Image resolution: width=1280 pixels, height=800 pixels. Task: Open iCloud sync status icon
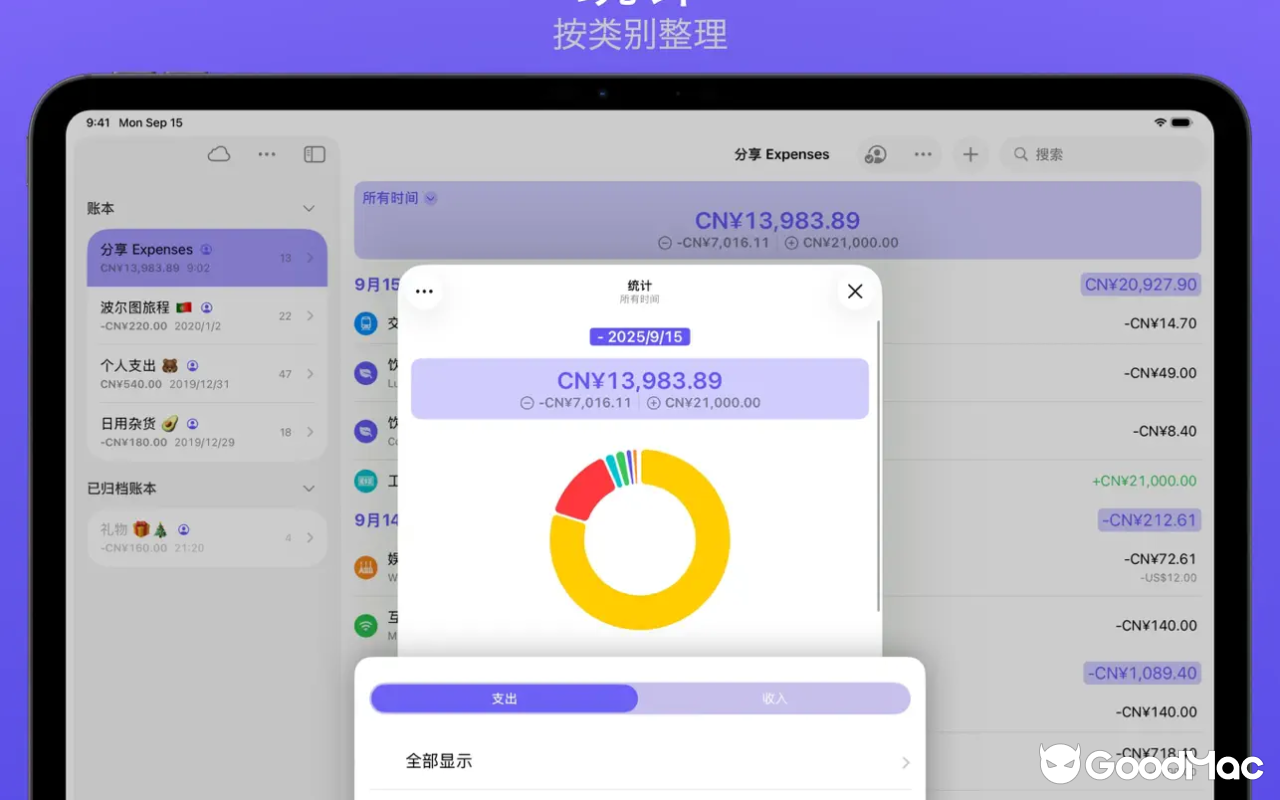pyautogui.click(x=218, y=154)
